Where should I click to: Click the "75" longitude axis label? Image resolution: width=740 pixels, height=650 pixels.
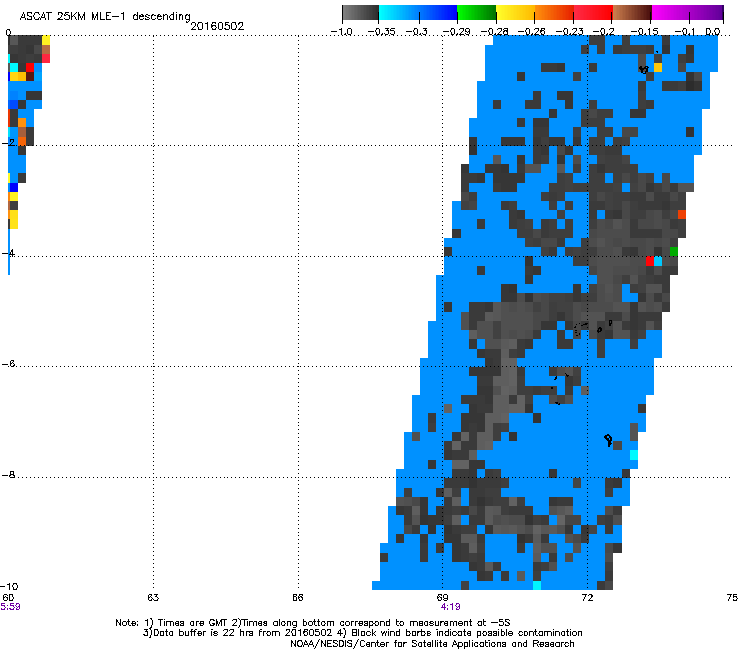click(x=732, y=598)
